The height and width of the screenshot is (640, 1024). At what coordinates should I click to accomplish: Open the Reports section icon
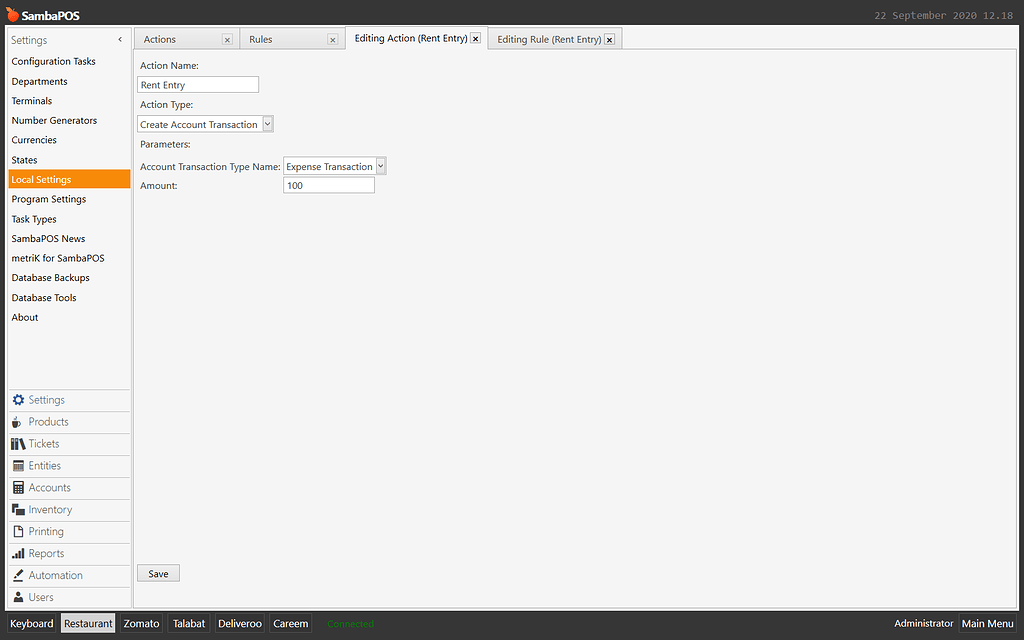(x=20, y=553)
